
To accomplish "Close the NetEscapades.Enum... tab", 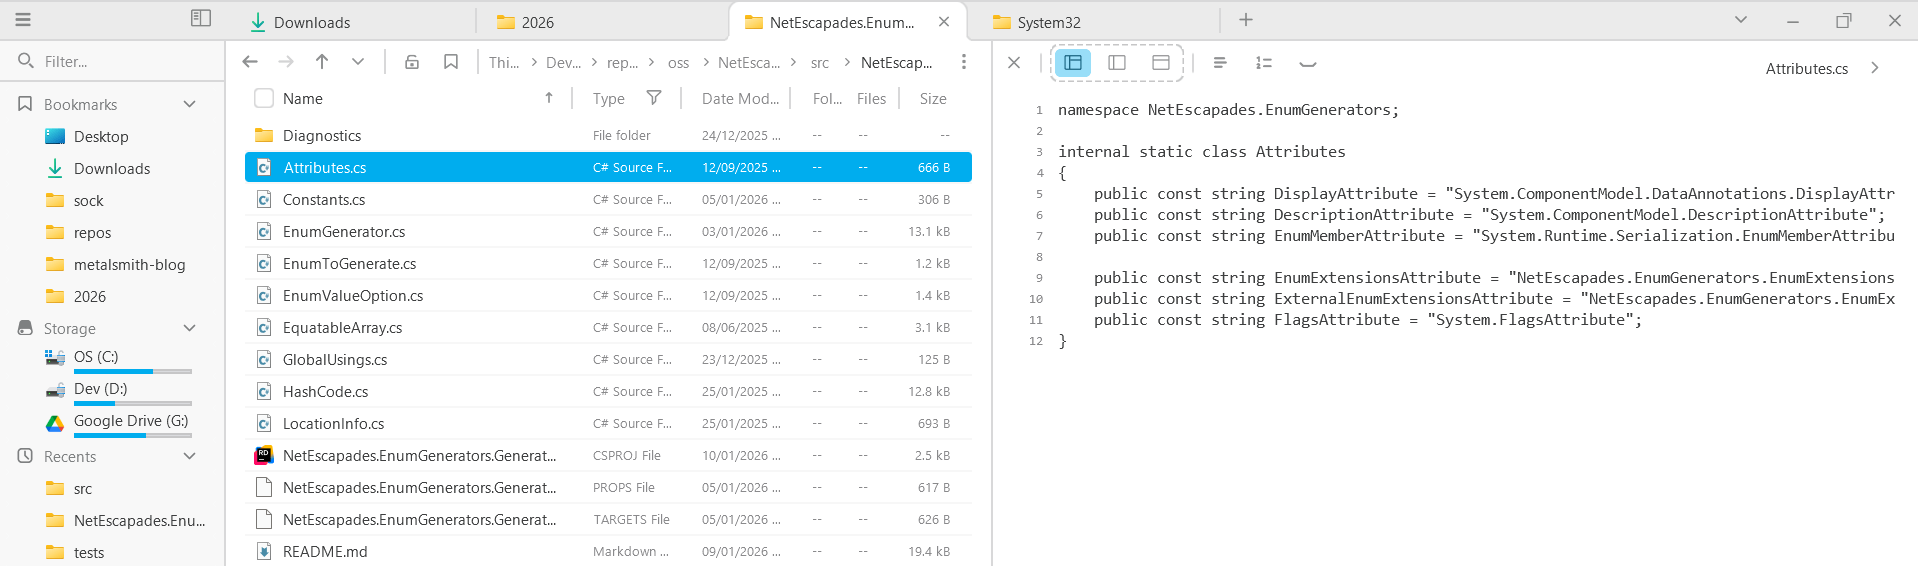I will 944,21.
